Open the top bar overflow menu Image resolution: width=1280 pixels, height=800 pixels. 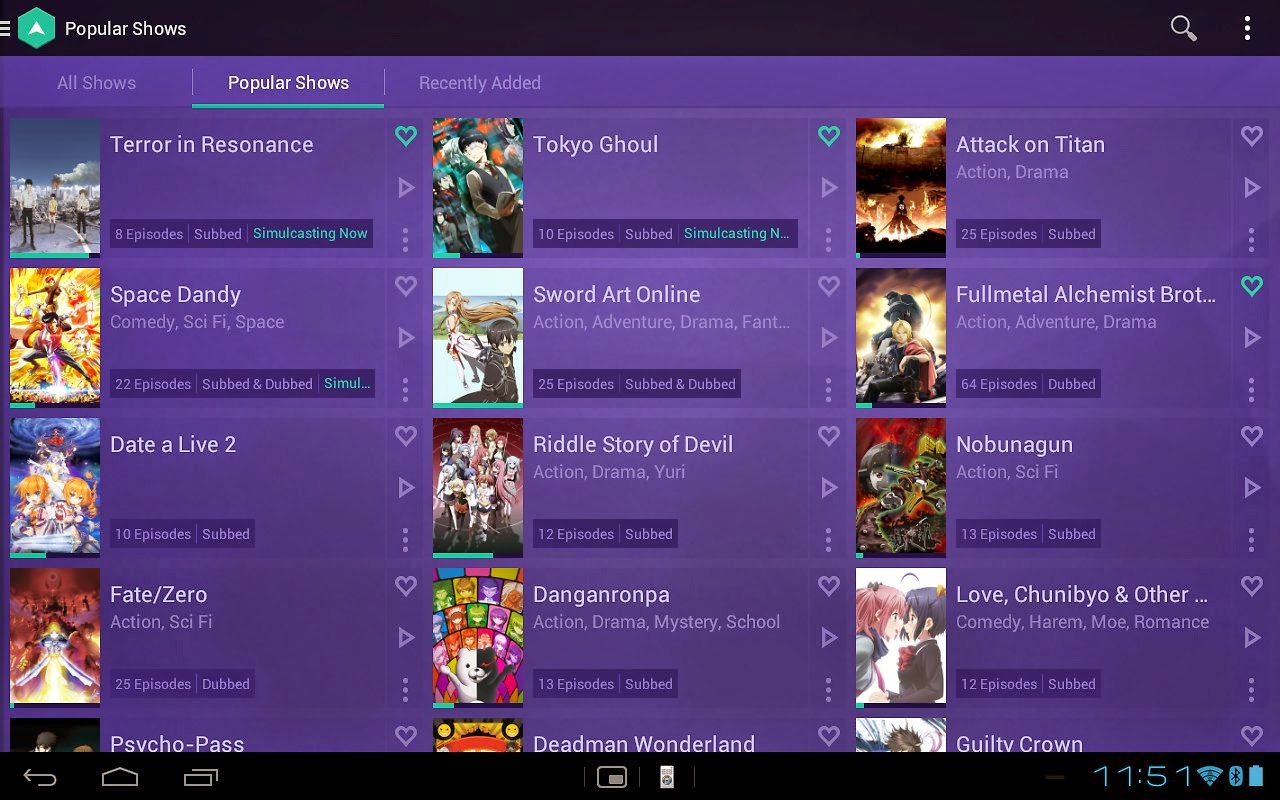[x=1247, y=28]
